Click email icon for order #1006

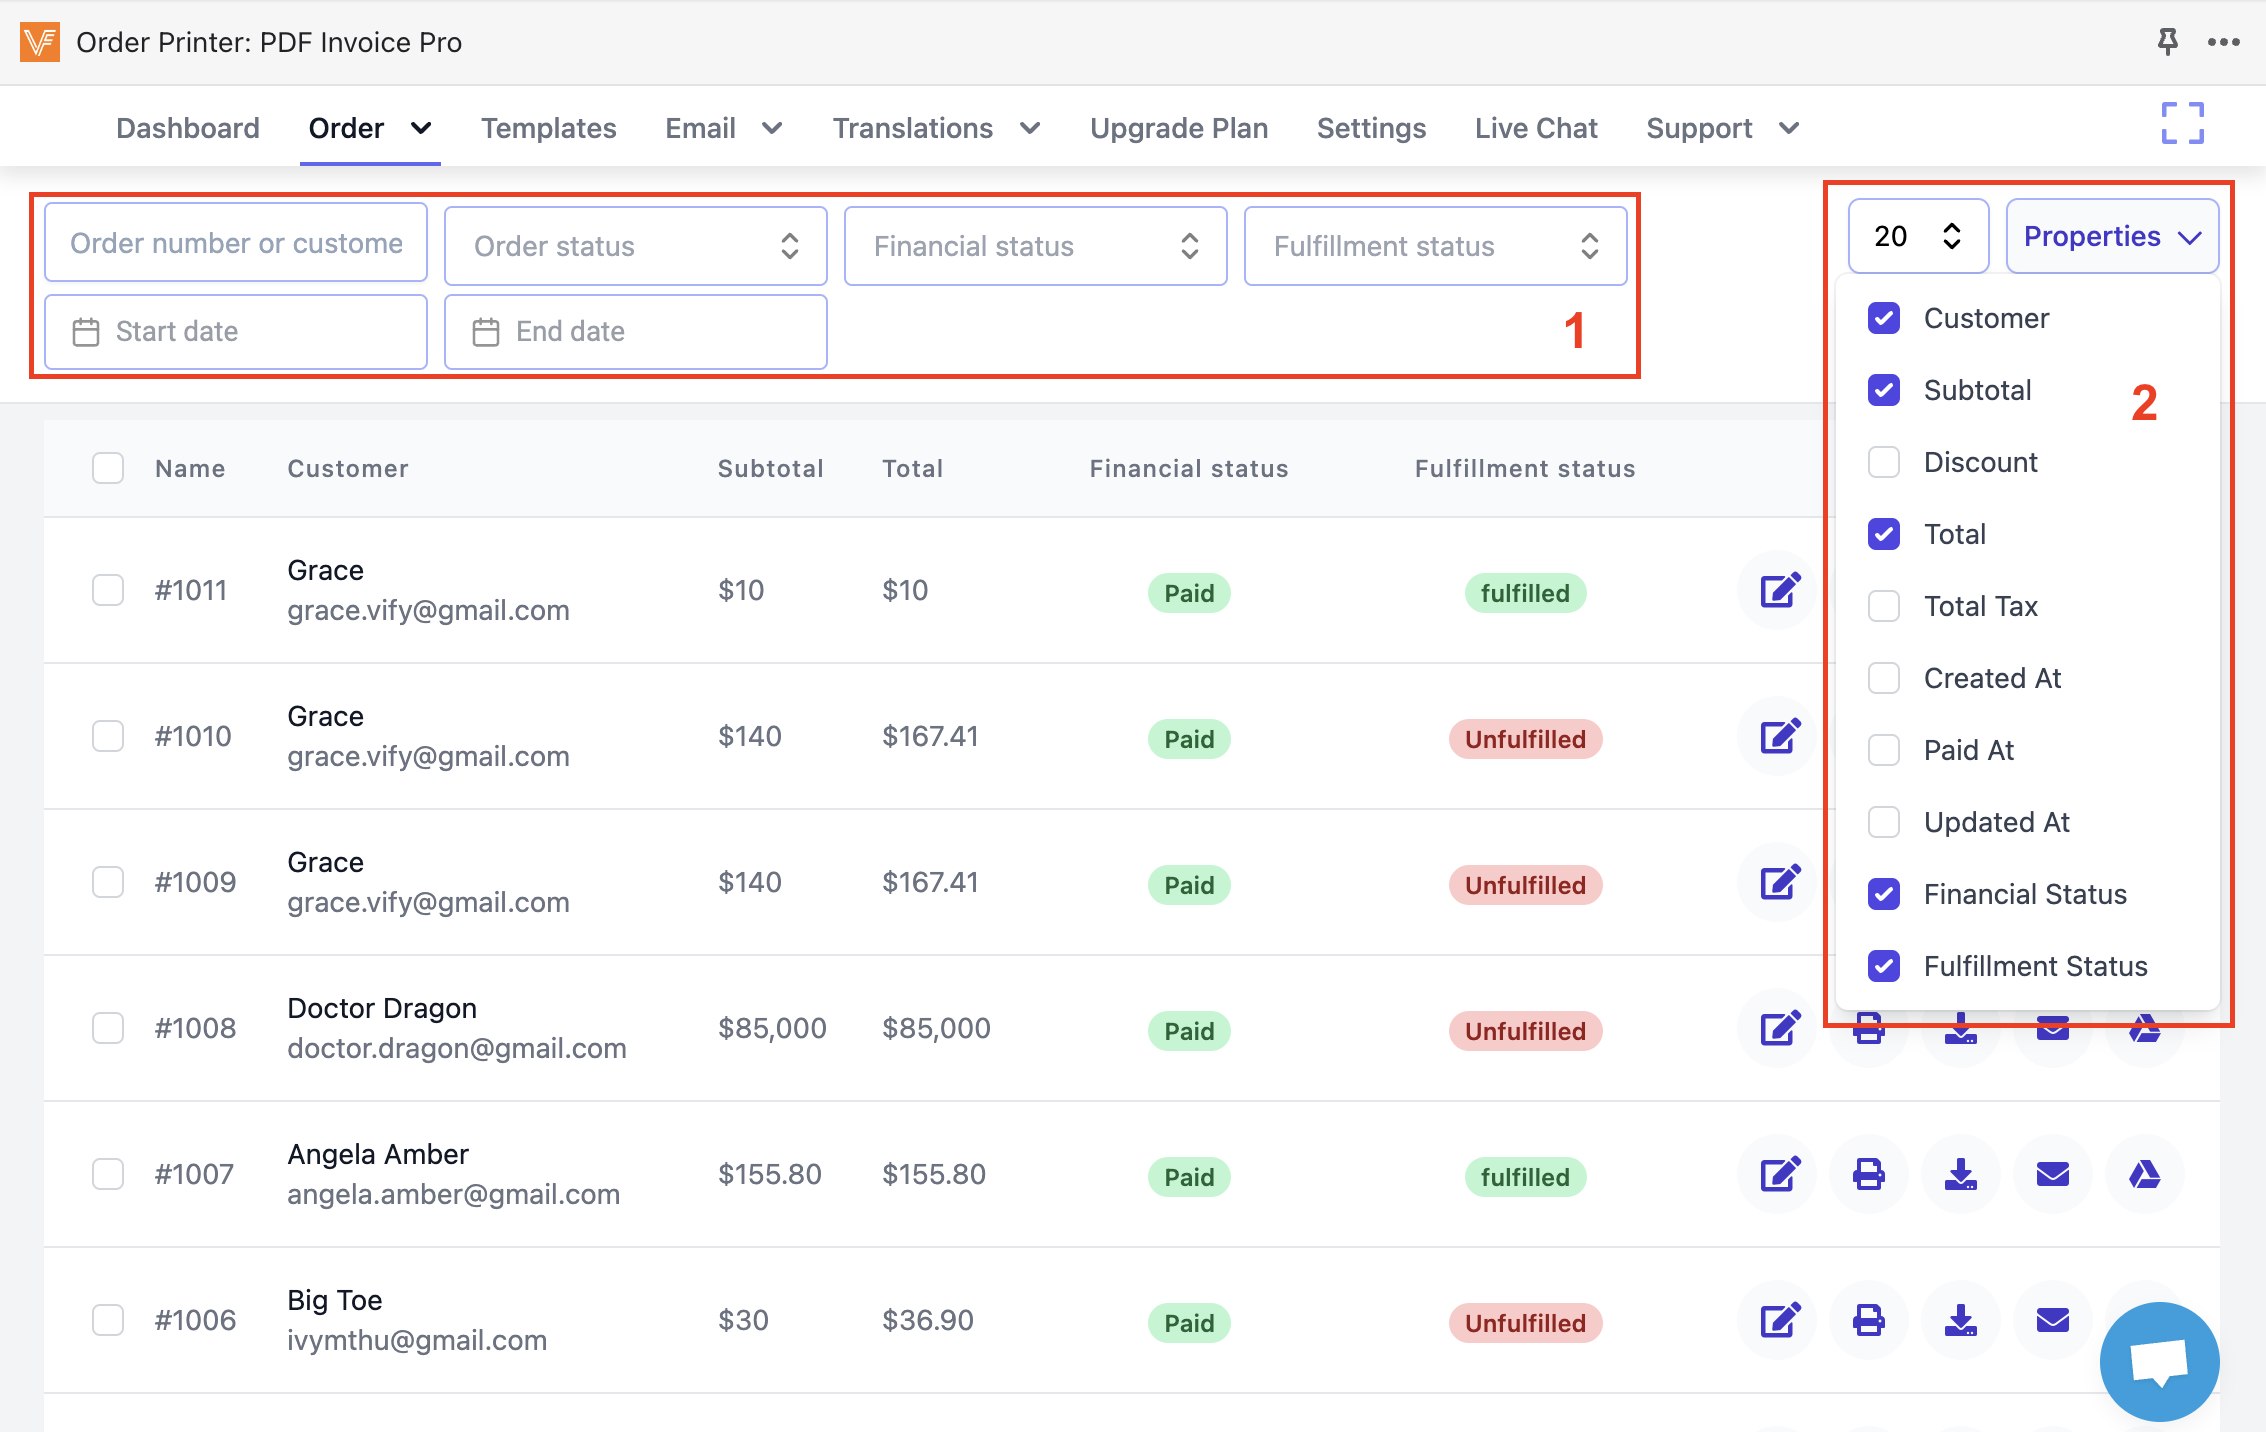tap(2052, 1320)
